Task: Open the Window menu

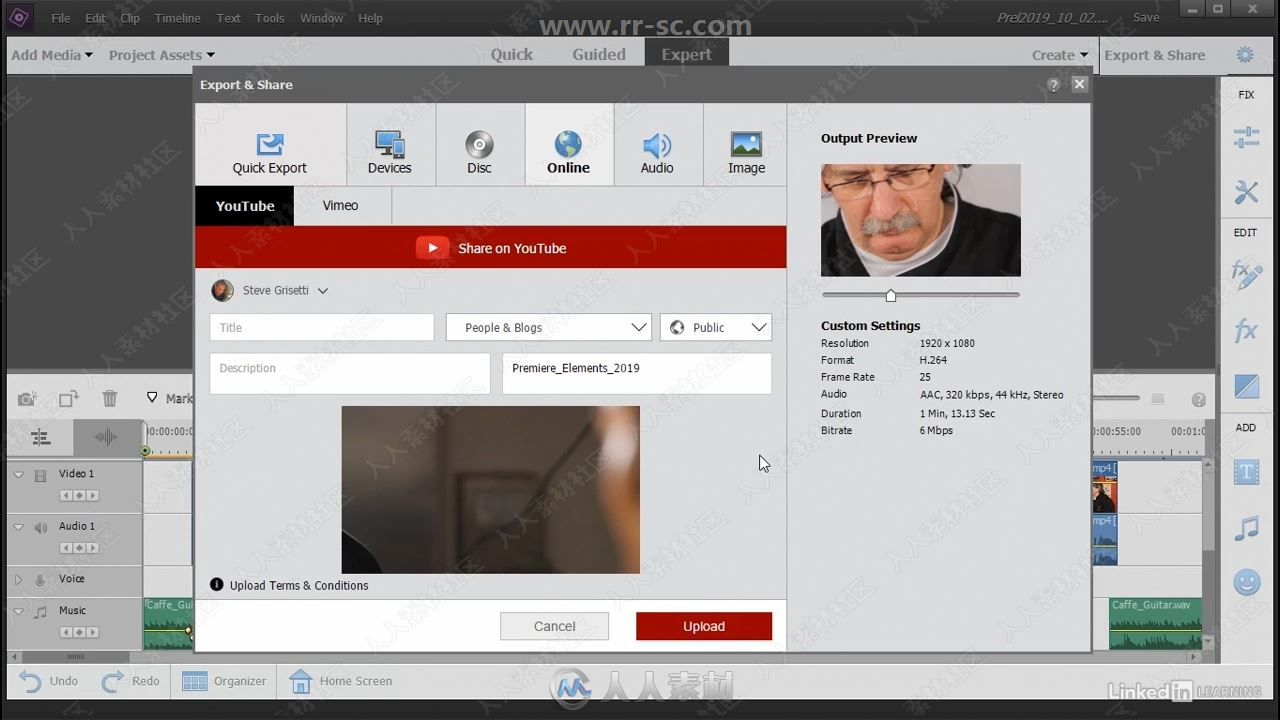Action: coord(322,18)
